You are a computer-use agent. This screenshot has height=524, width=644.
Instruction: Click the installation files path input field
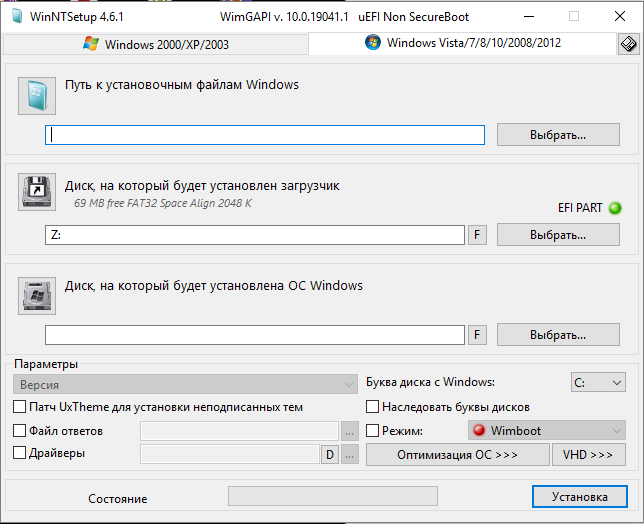point(265,135)
